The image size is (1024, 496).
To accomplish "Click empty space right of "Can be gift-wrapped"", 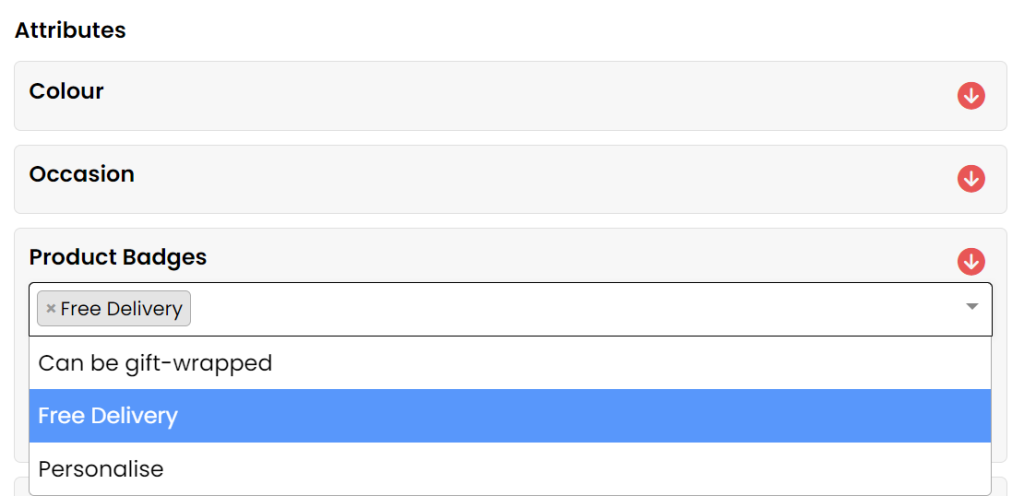I will point(620,363).
